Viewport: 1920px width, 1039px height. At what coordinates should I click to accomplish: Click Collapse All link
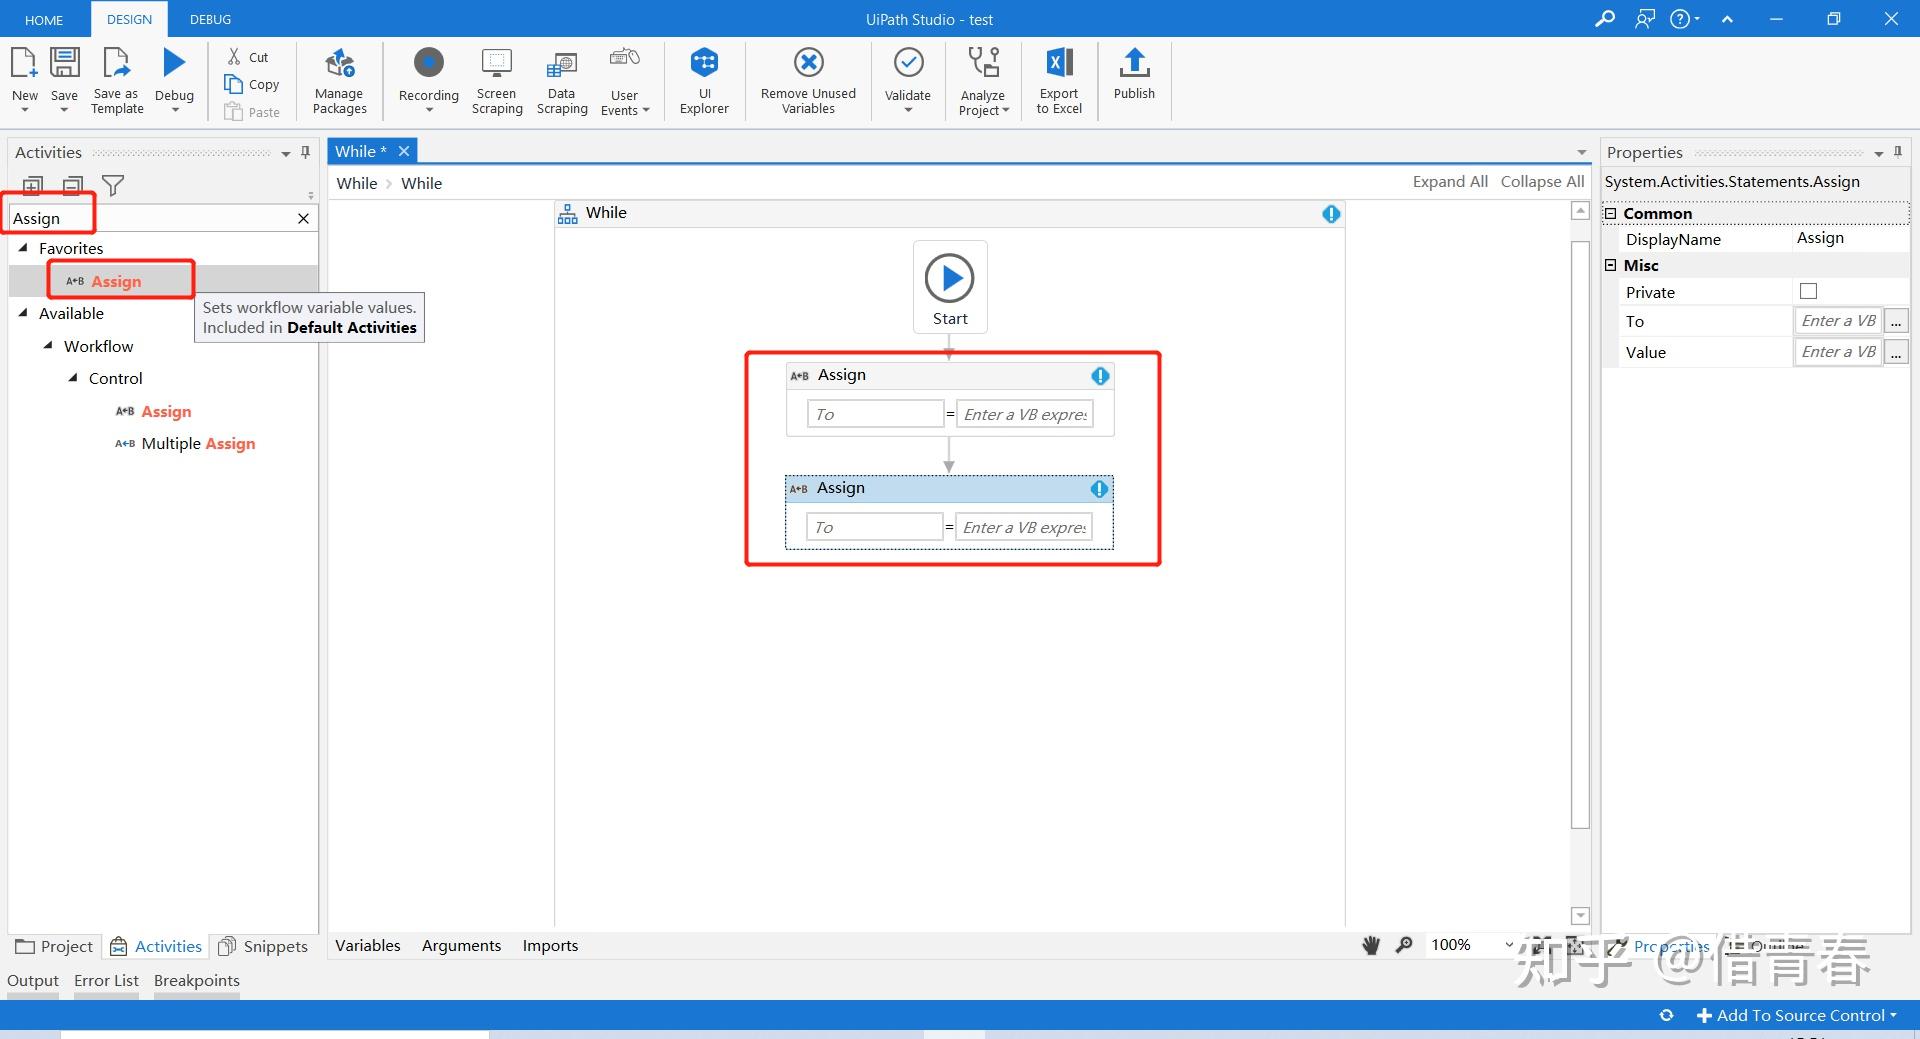pyautogui.click(x=1542, y=181)
